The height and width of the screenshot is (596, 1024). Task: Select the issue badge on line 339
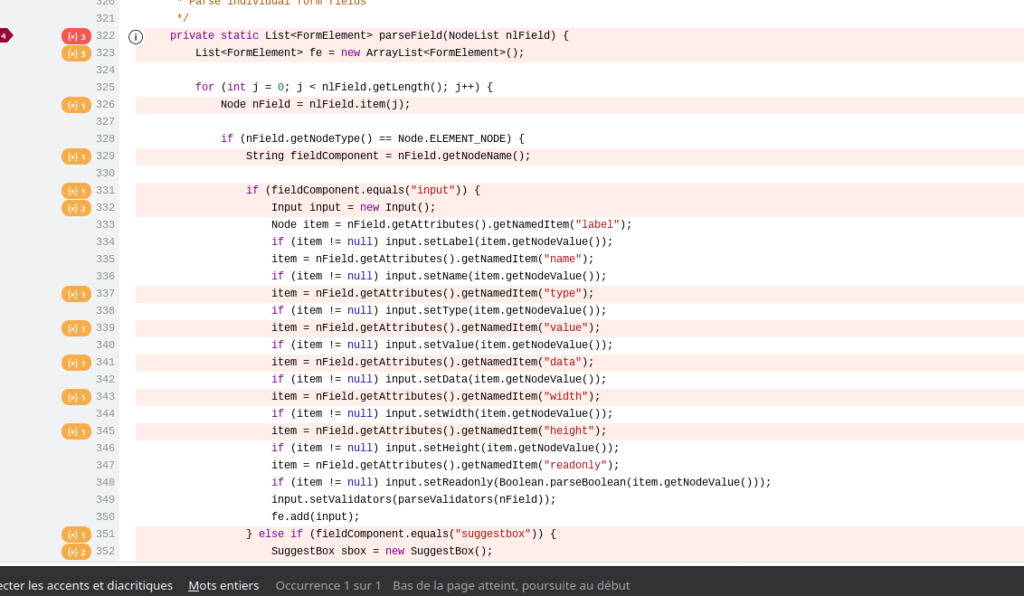pyautogui.click(x=75, y=327)
